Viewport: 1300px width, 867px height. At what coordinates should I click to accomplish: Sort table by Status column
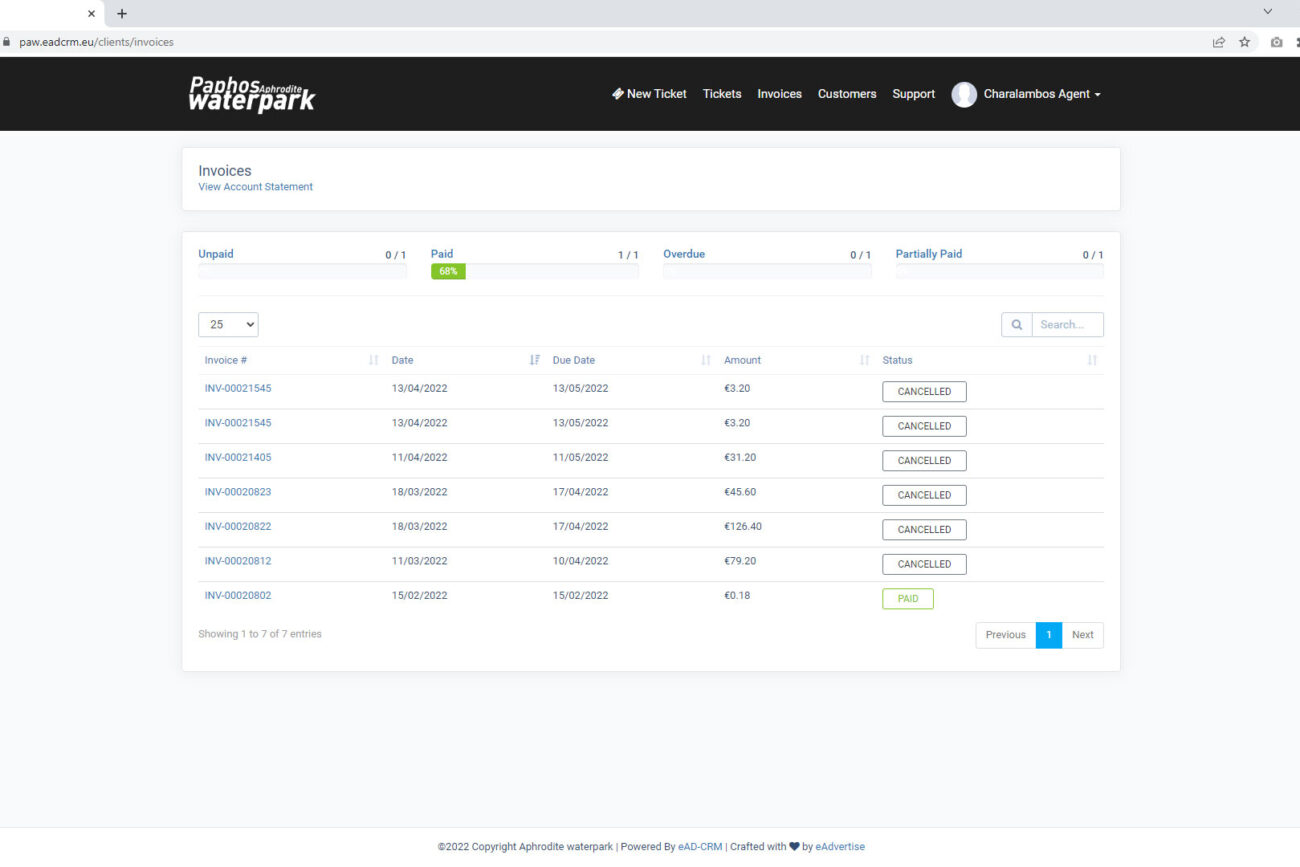point(1091,360)
